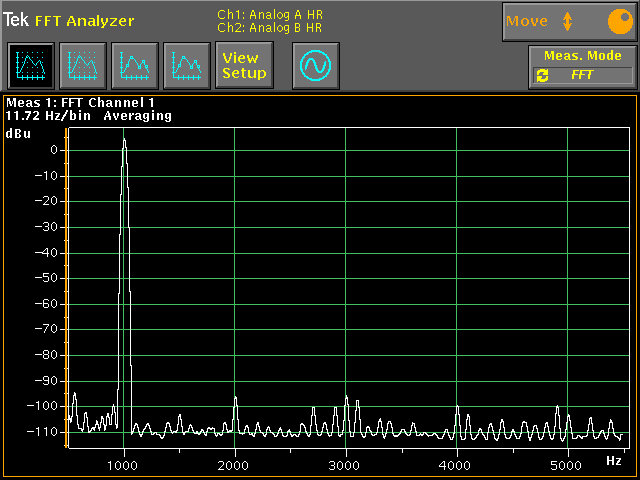Screen dimensions: 640x480
Task: Click the Averaging status text
Action: click(x=137, y=116)
